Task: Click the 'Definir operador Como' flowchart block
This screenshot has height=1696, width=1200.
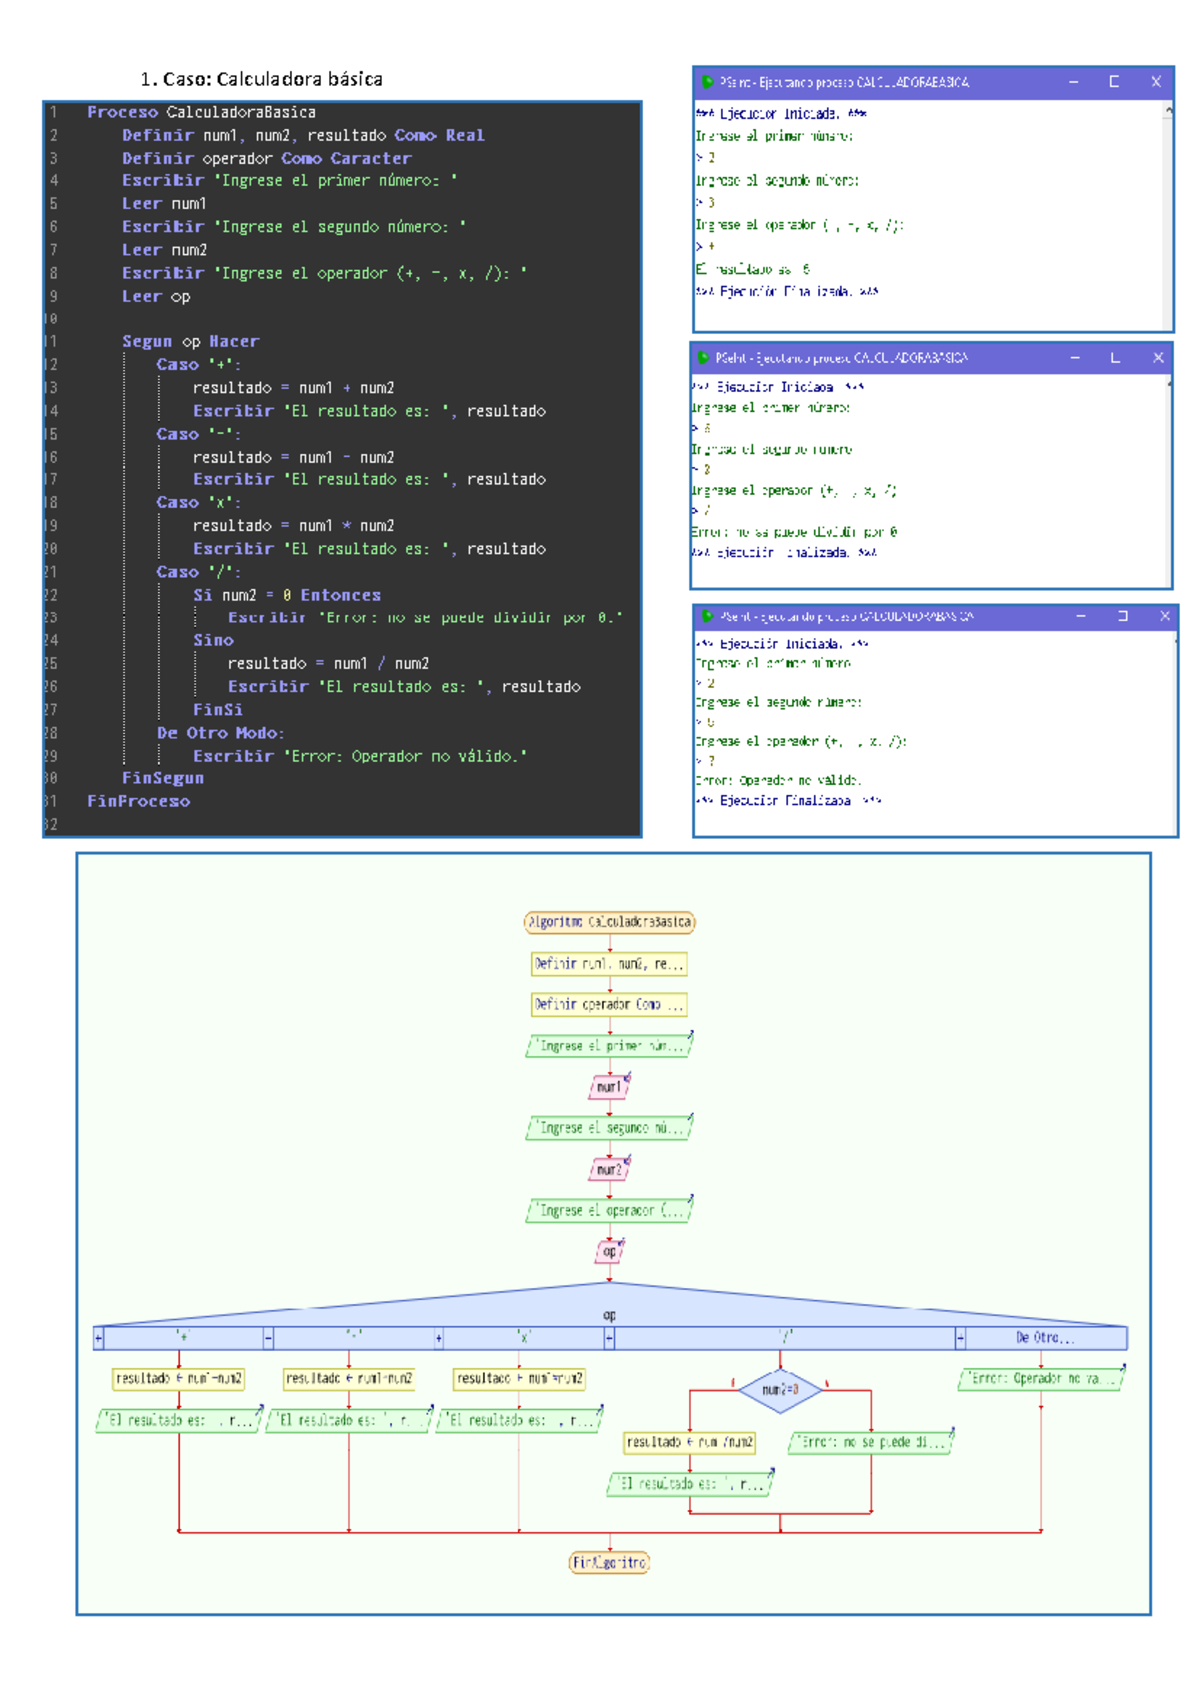Action: tap(609, 1004)
